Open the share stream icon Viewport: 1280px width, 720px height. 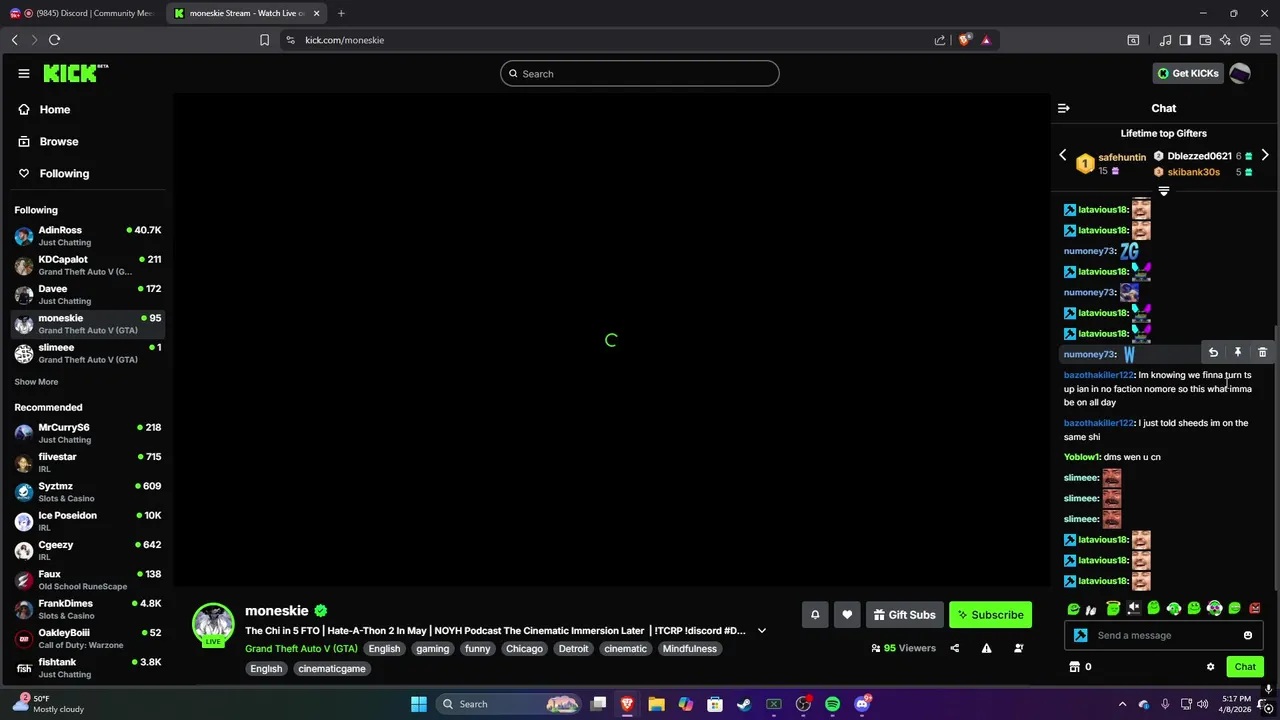(x=954, y=648)
